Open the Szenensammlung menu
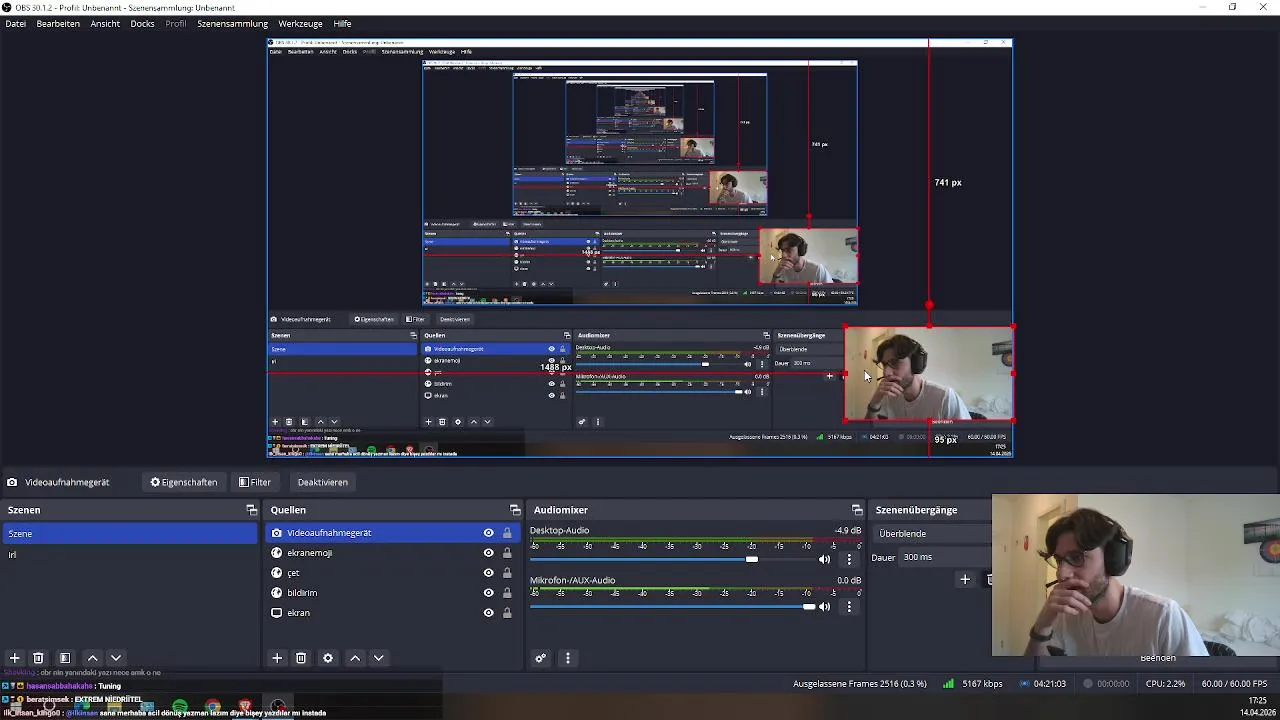The width and height of the screenshot is (1280, 720). pyautogui.click(x=232, y=23)
